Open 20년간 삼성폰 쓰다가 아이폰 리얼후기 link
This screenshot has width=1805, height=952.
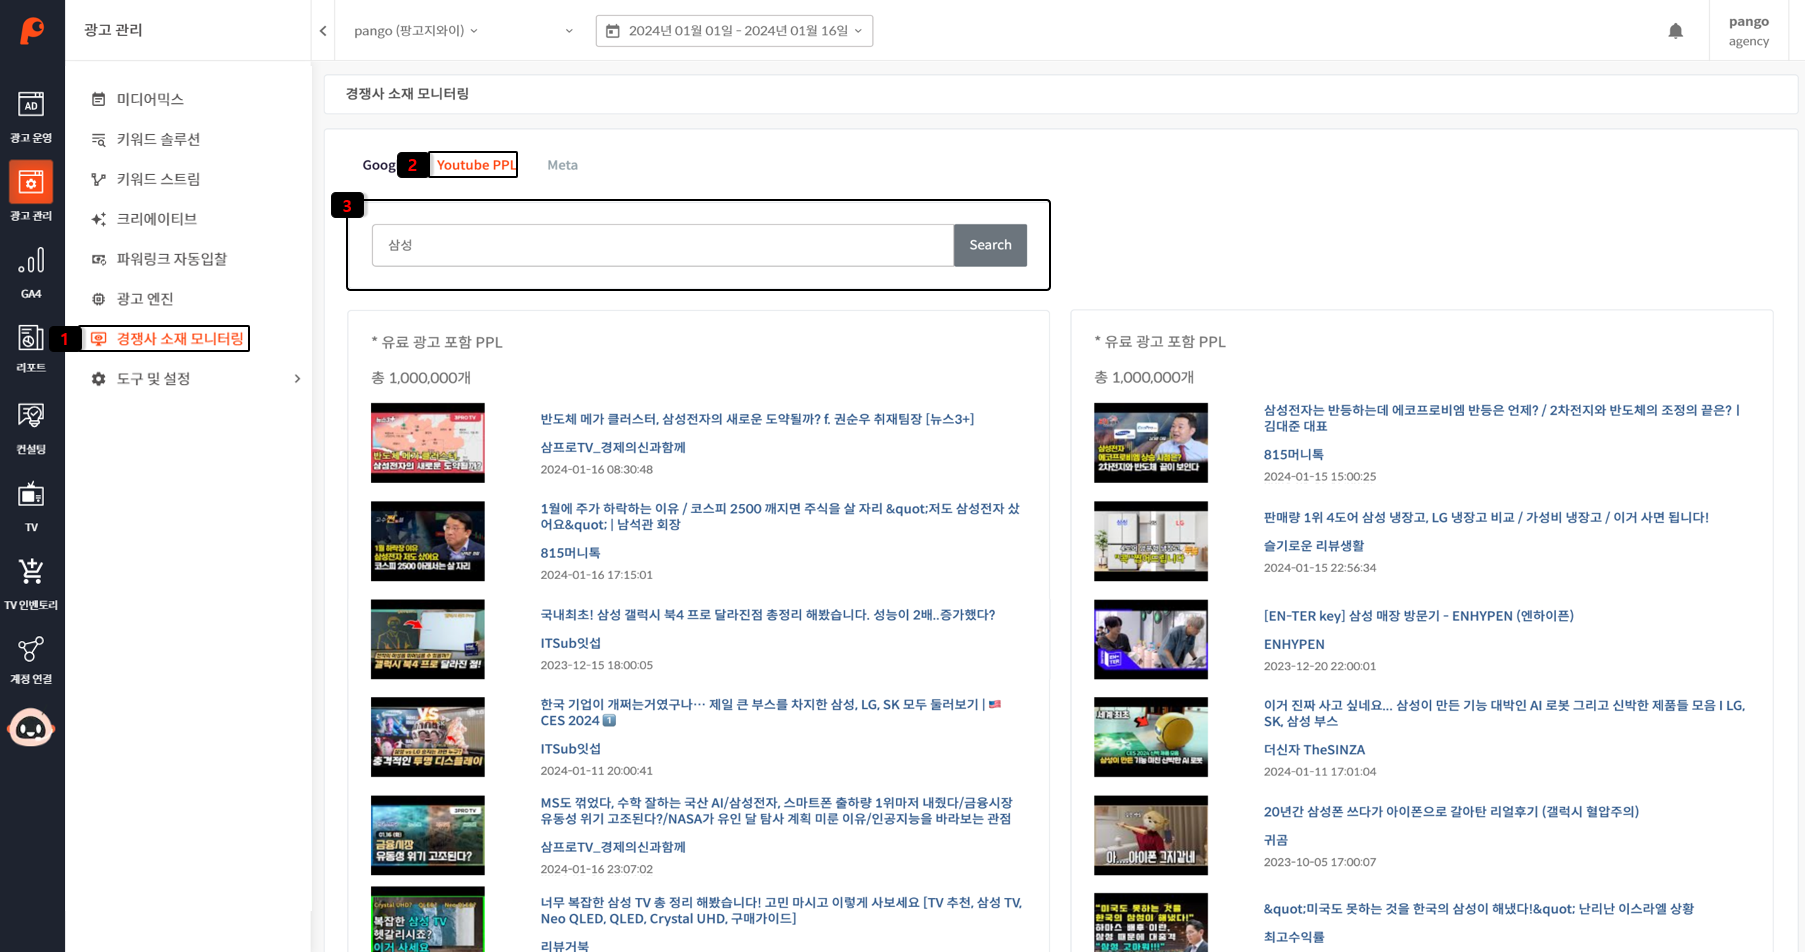[x=1451, y=812]
